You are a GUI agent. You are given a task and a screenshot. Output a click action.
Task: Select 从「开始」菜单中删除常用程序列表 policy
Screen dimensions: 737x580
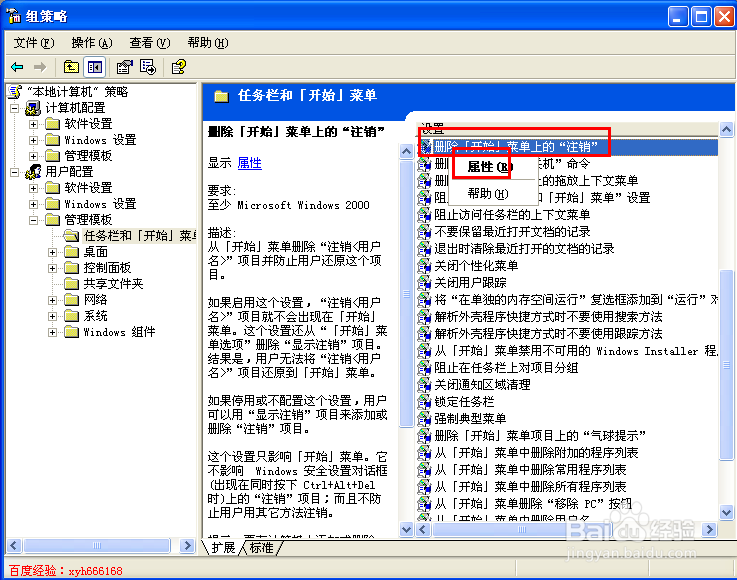point(530,470)
